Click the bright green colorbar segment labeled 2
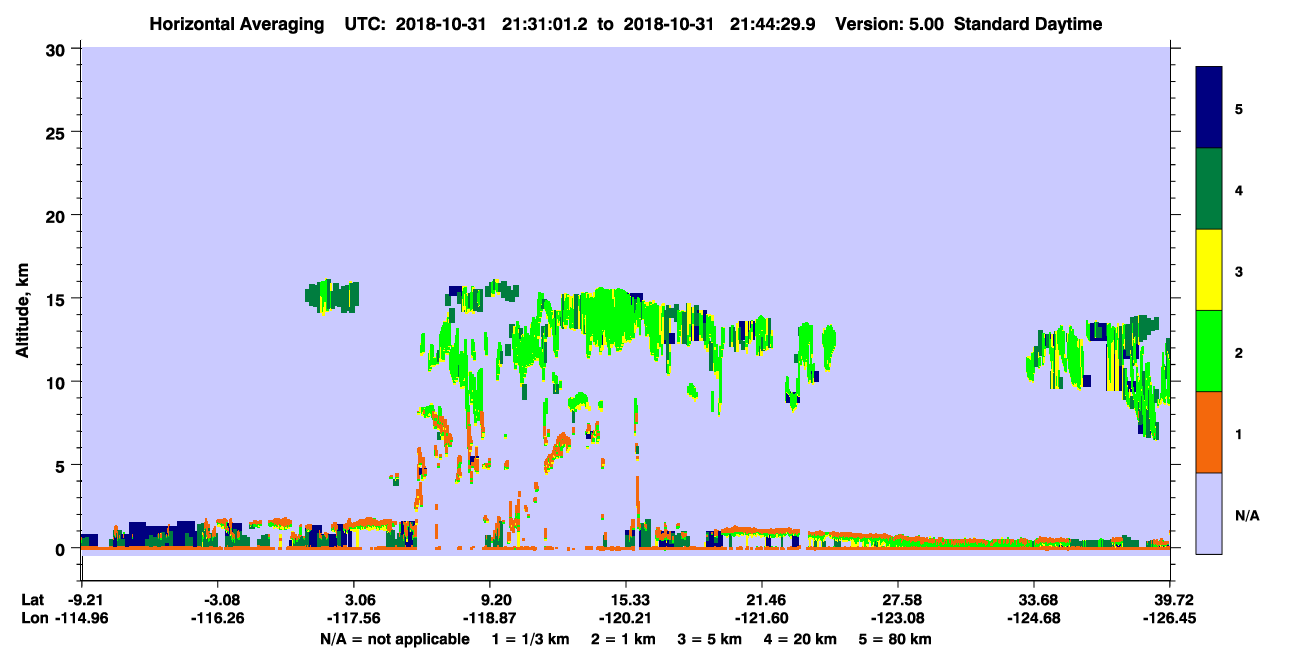Viewport: 1300px width, 667px height. [1209, 351]
